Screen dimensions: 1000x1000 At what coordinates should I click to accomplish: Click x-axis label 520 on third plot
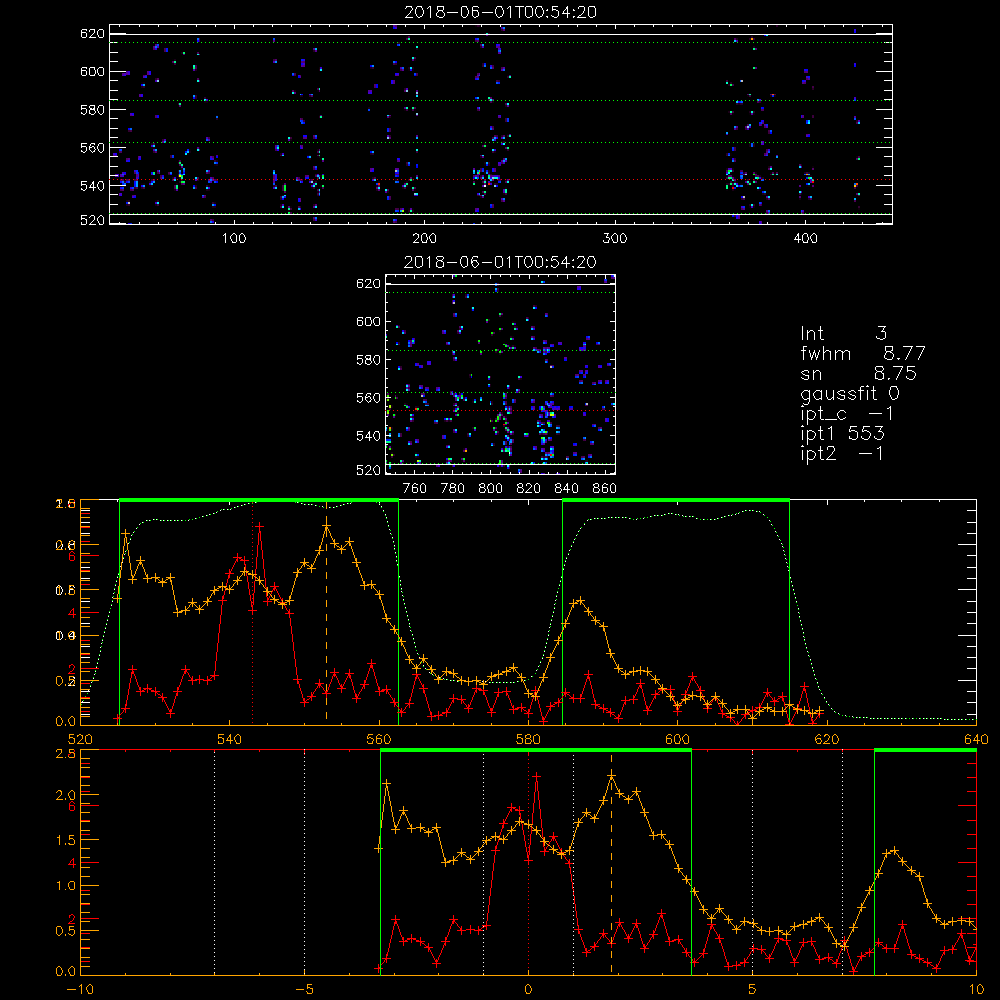(80, 739)
